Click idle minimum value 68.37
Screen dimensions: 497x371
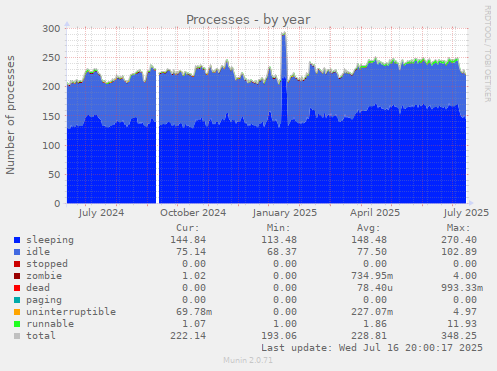[282, 252]
